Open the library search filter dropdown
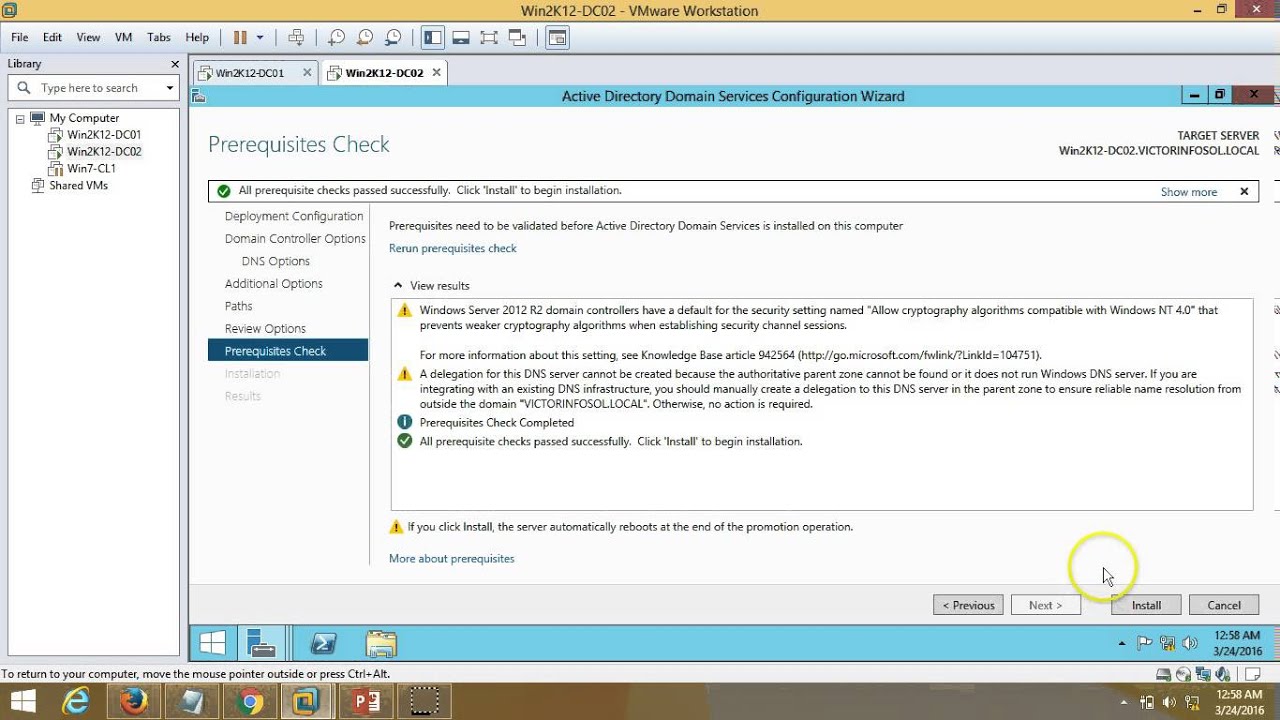This screenshot has height=720, width=1280. 170,88
